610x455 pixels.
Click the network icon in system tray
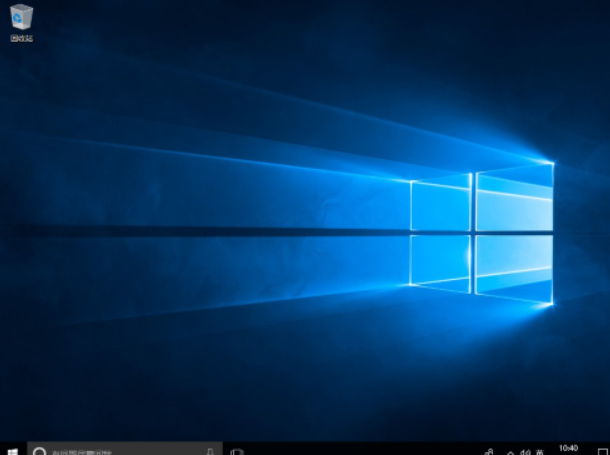point(489,451)
